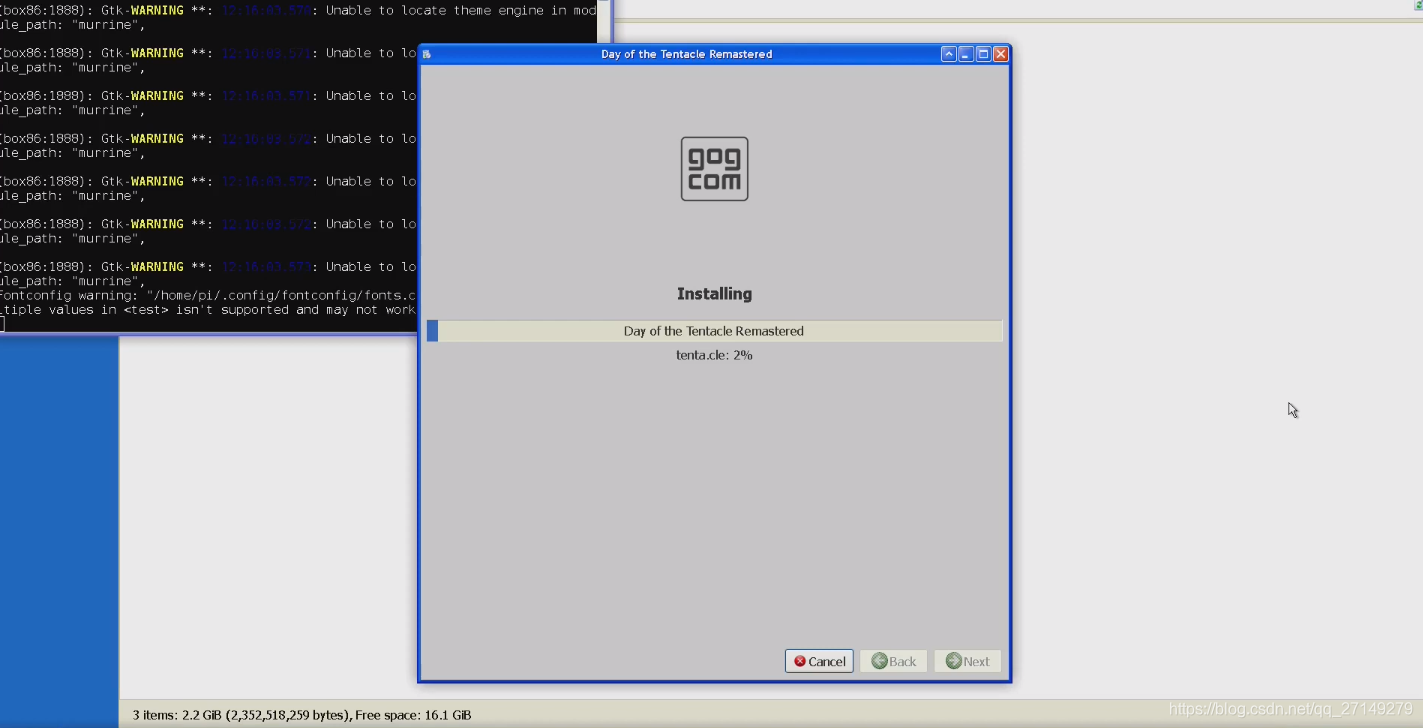This screenshot has width=1423, height=728.
Task: Close the installer window
Action: tap(1000, 54)
